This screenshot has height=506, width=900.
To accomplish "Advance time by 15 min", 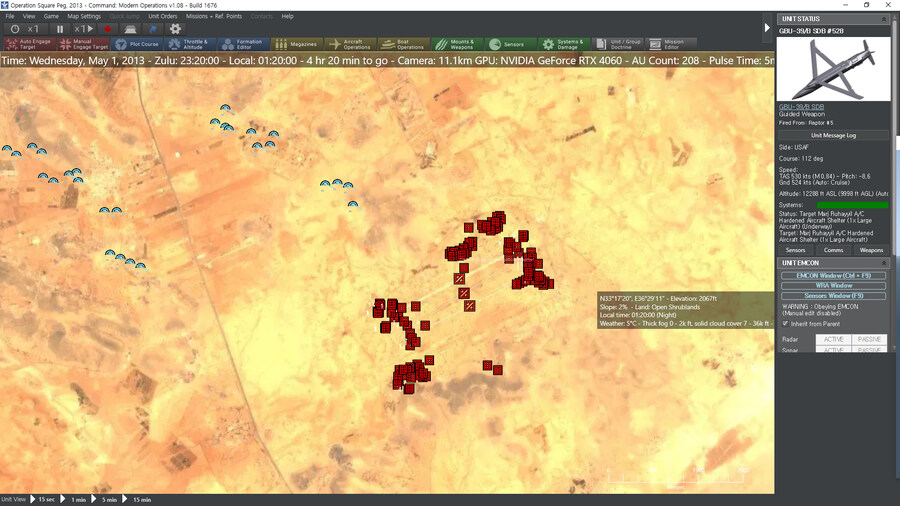I will point(137,500).
